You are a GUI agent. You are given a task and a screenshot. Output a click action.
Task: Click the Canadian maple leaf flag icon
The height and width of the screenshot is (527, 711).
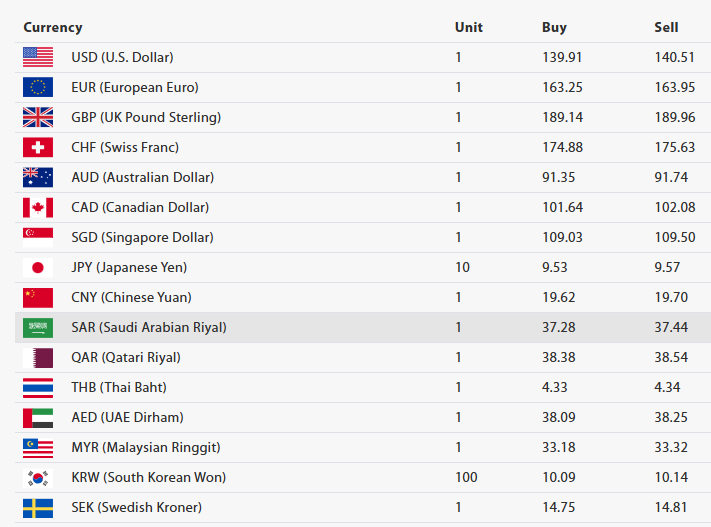pos(38,207)
